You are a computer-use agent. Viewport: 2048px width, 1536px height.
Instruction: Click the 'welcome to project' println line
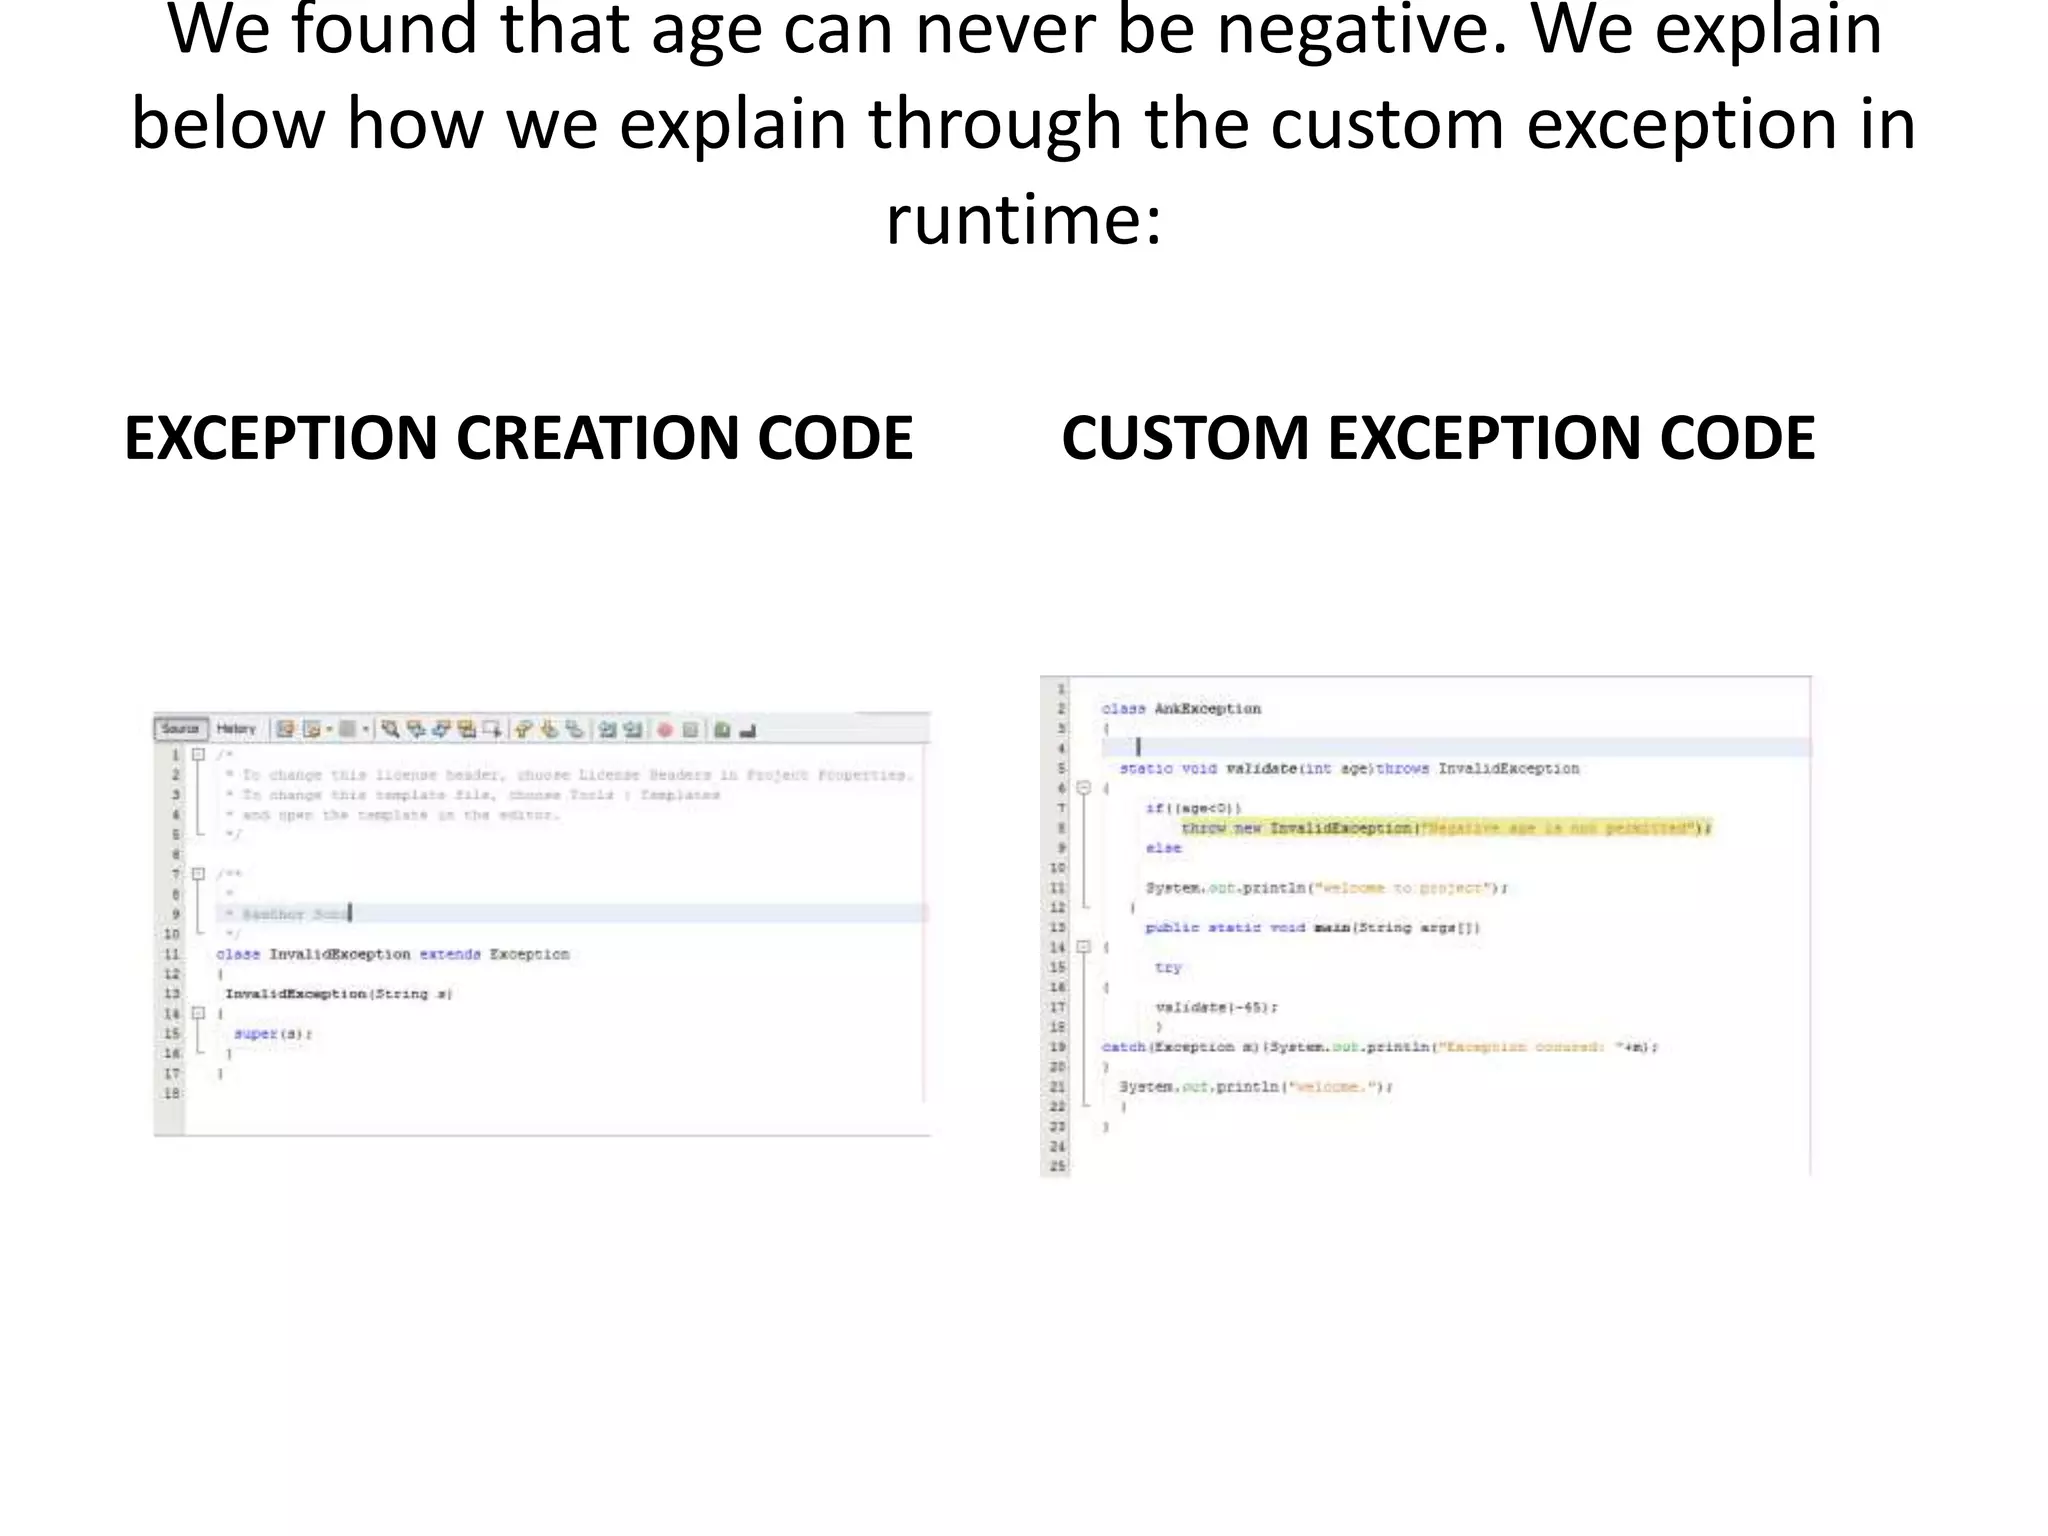[1327, 887]
